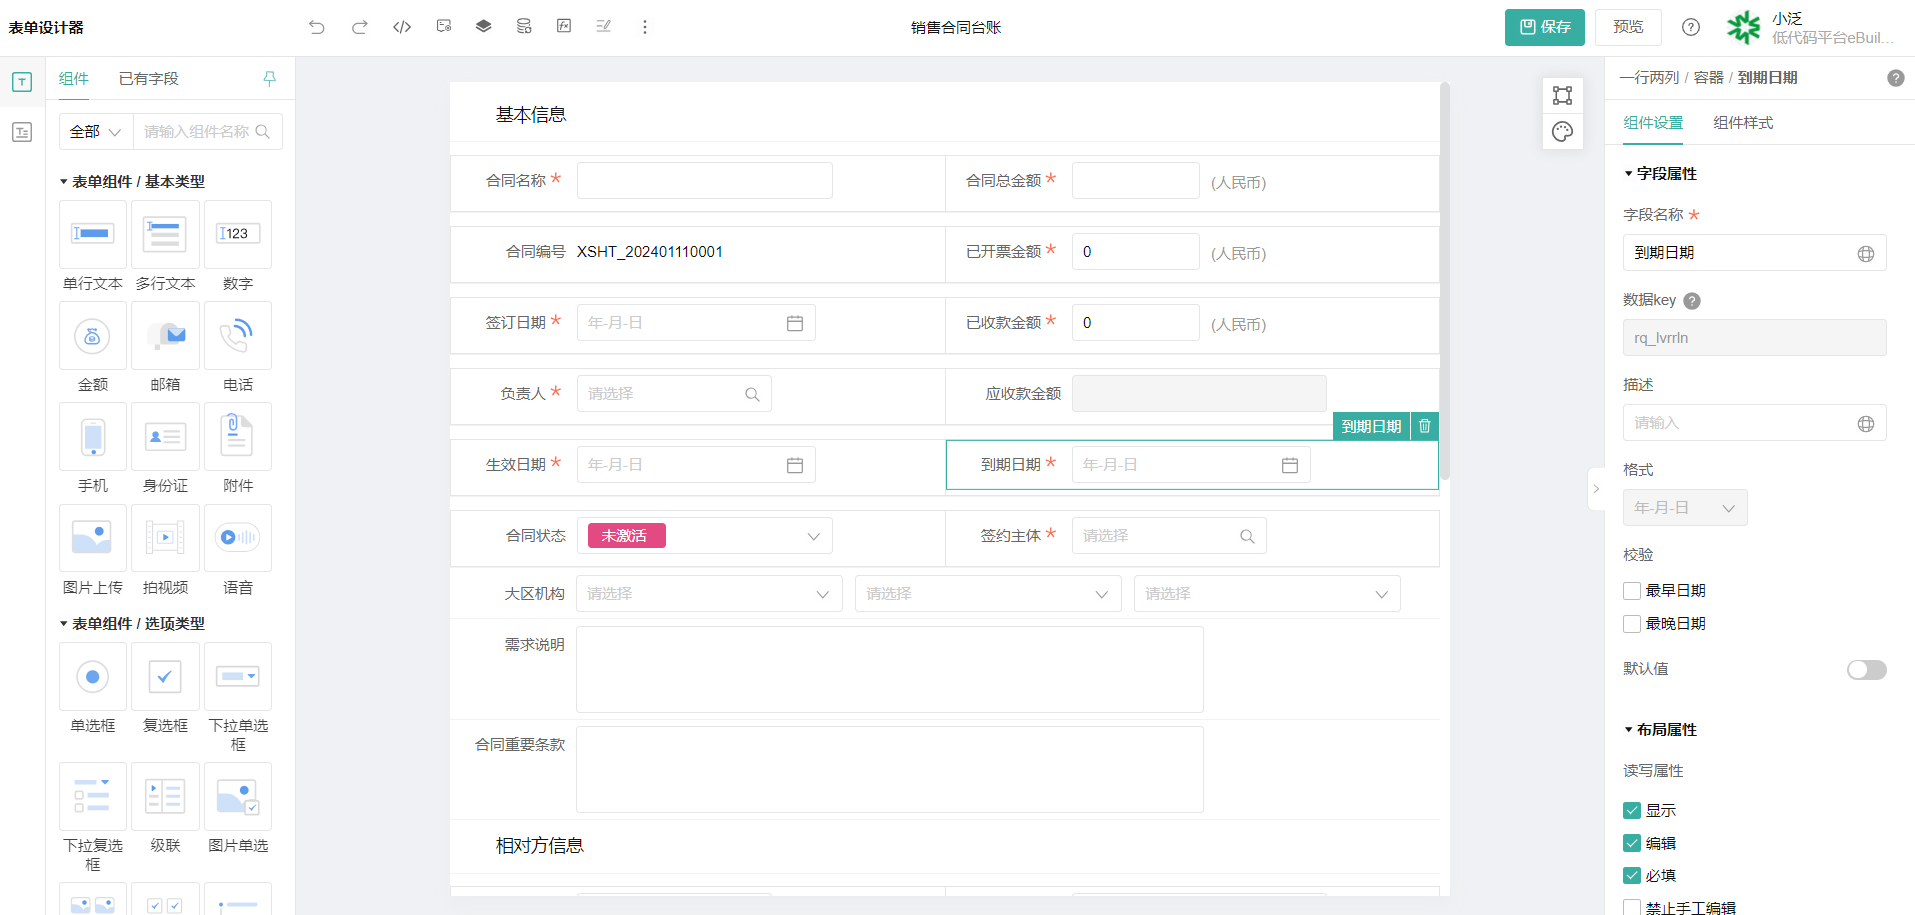Click the 保存 button
Screen dimensions: 1915x915
click(x=1545, y=27)
